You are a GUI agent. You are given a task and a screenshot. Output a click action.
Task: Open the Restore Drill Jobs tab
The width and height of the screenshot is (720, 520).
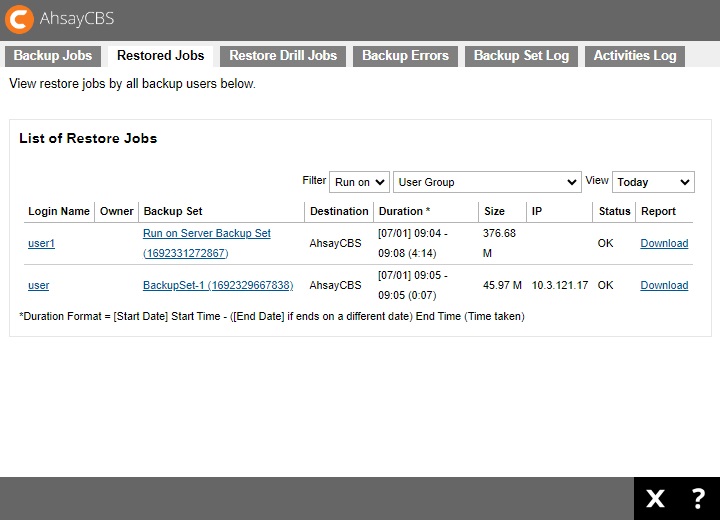283,56
